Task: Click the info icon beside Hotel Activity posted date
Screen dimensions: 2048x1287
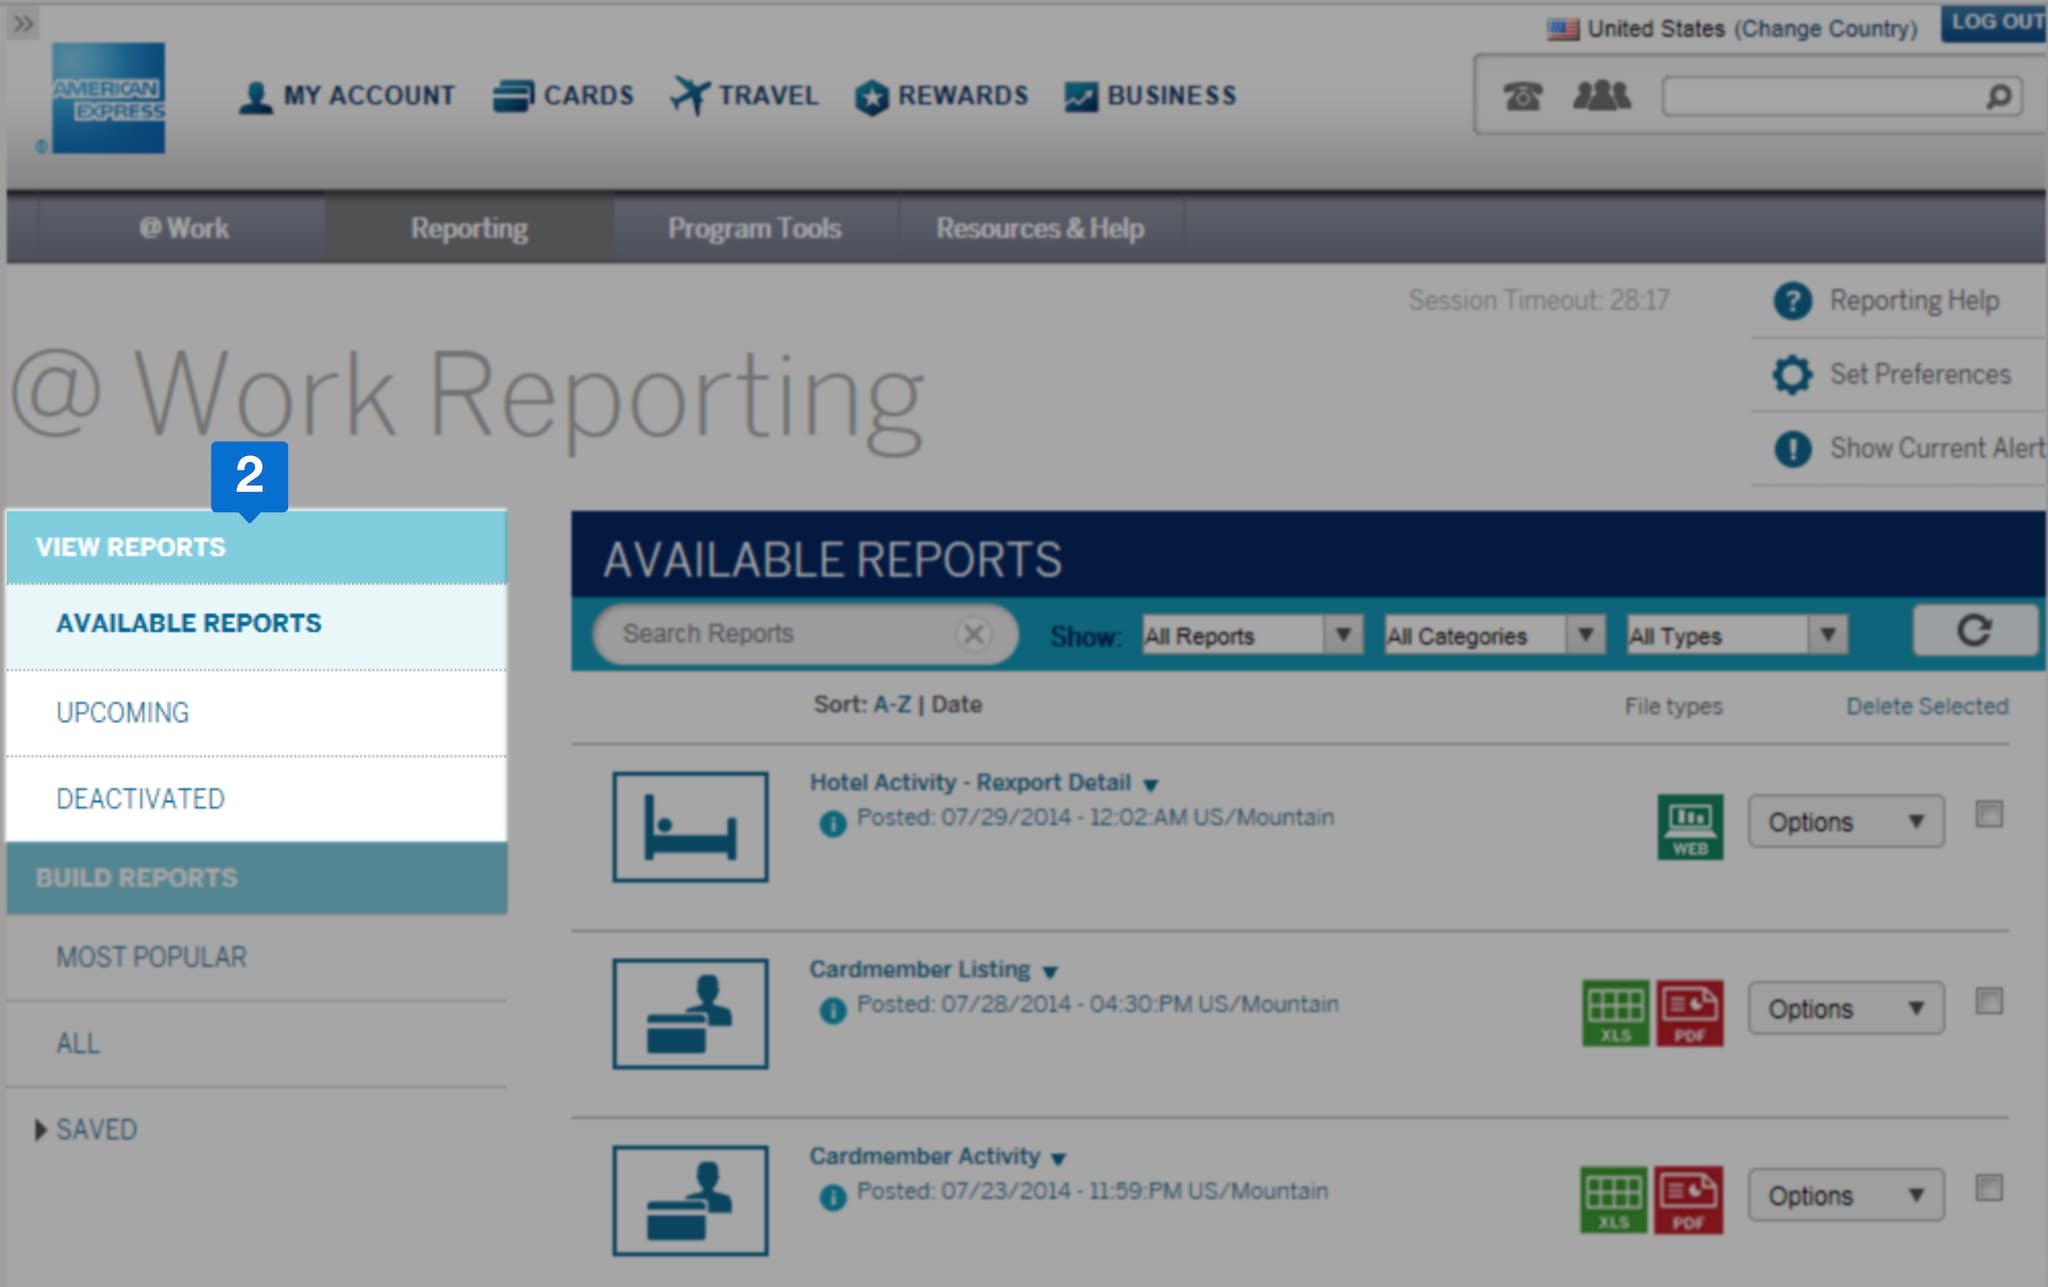Action: click(832, 823)
